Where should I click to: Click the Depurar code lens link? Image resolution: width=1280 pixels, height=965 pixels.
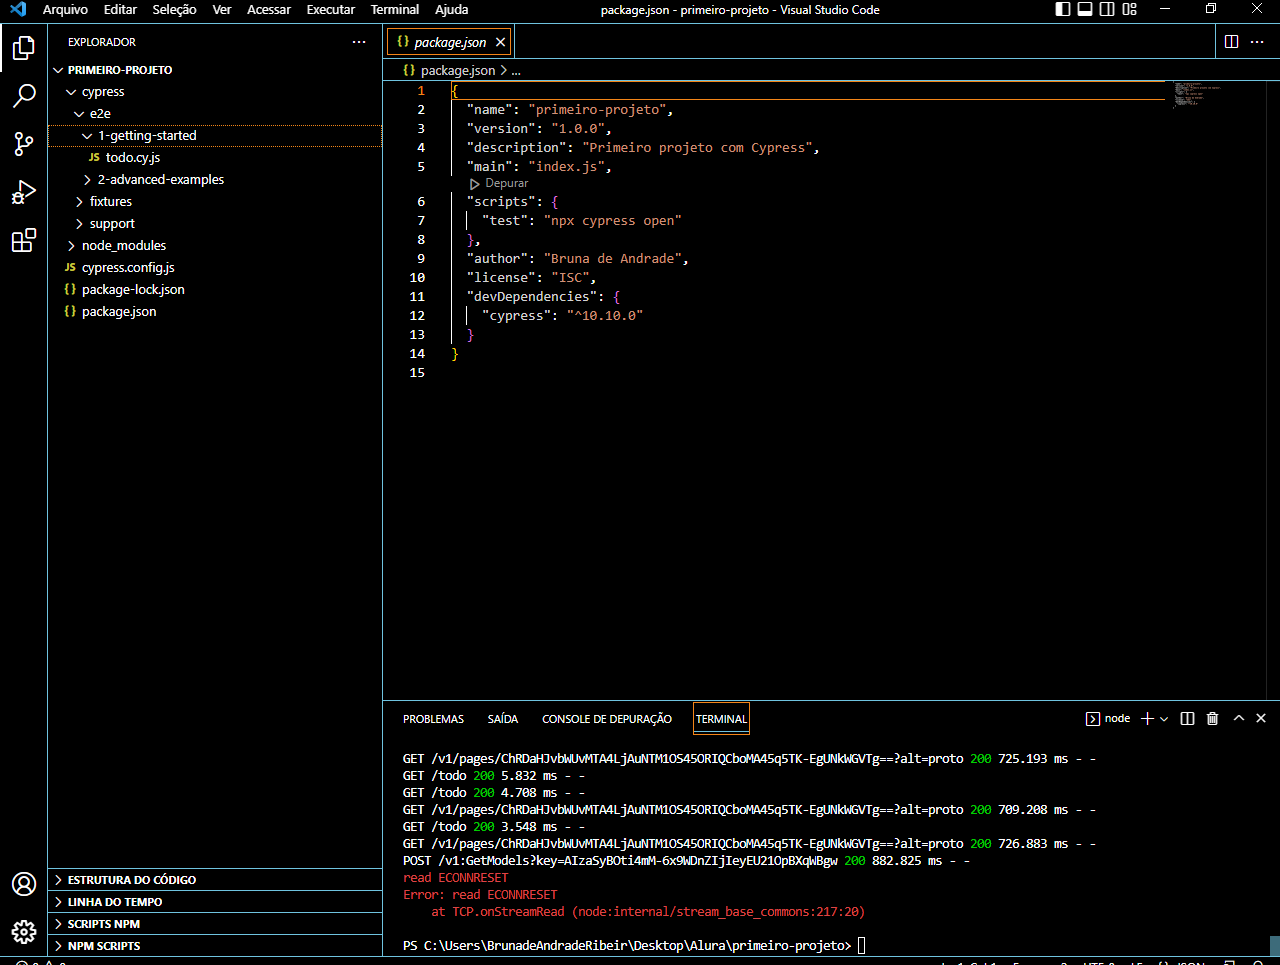(499, 184)
